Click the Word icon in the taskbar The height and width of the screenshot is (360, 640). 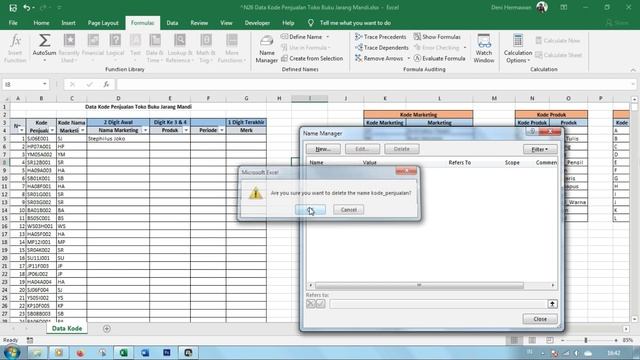point(145,353)
